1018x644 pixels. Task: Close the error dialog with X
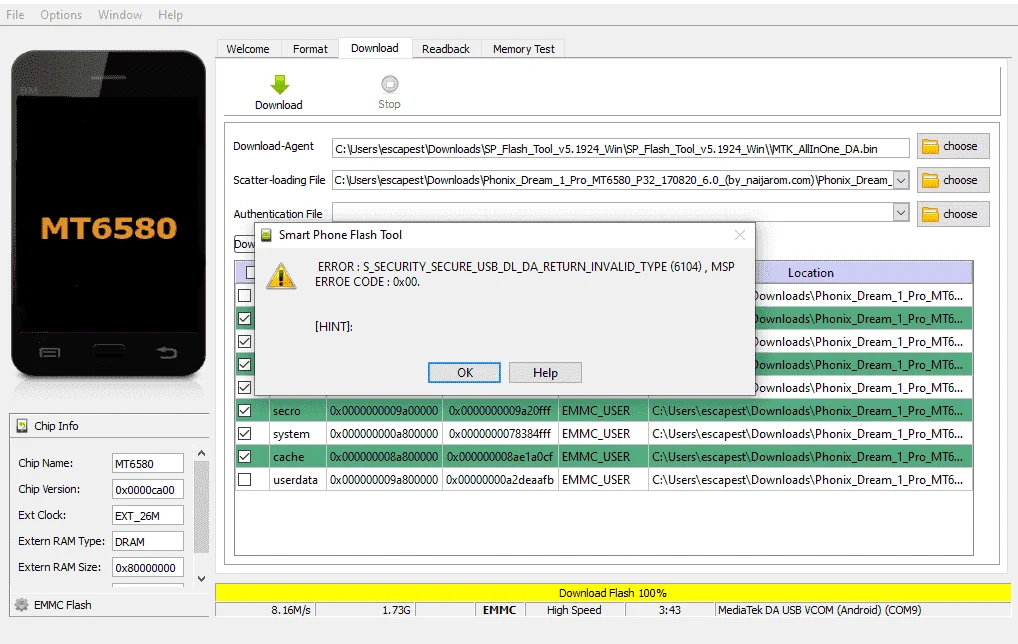[739, 235]
